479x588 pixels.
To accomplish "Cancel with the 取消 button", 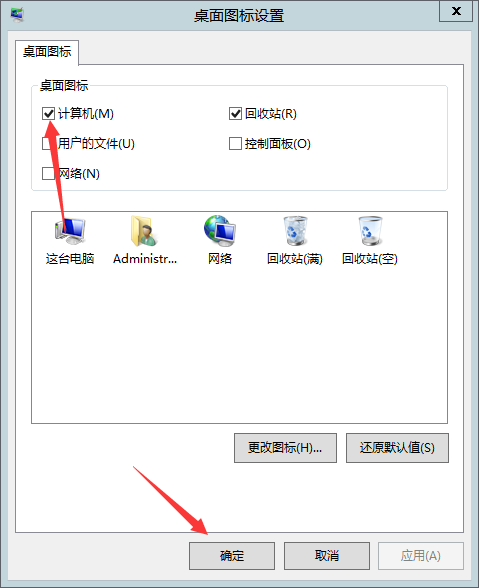I will point(327,555).
